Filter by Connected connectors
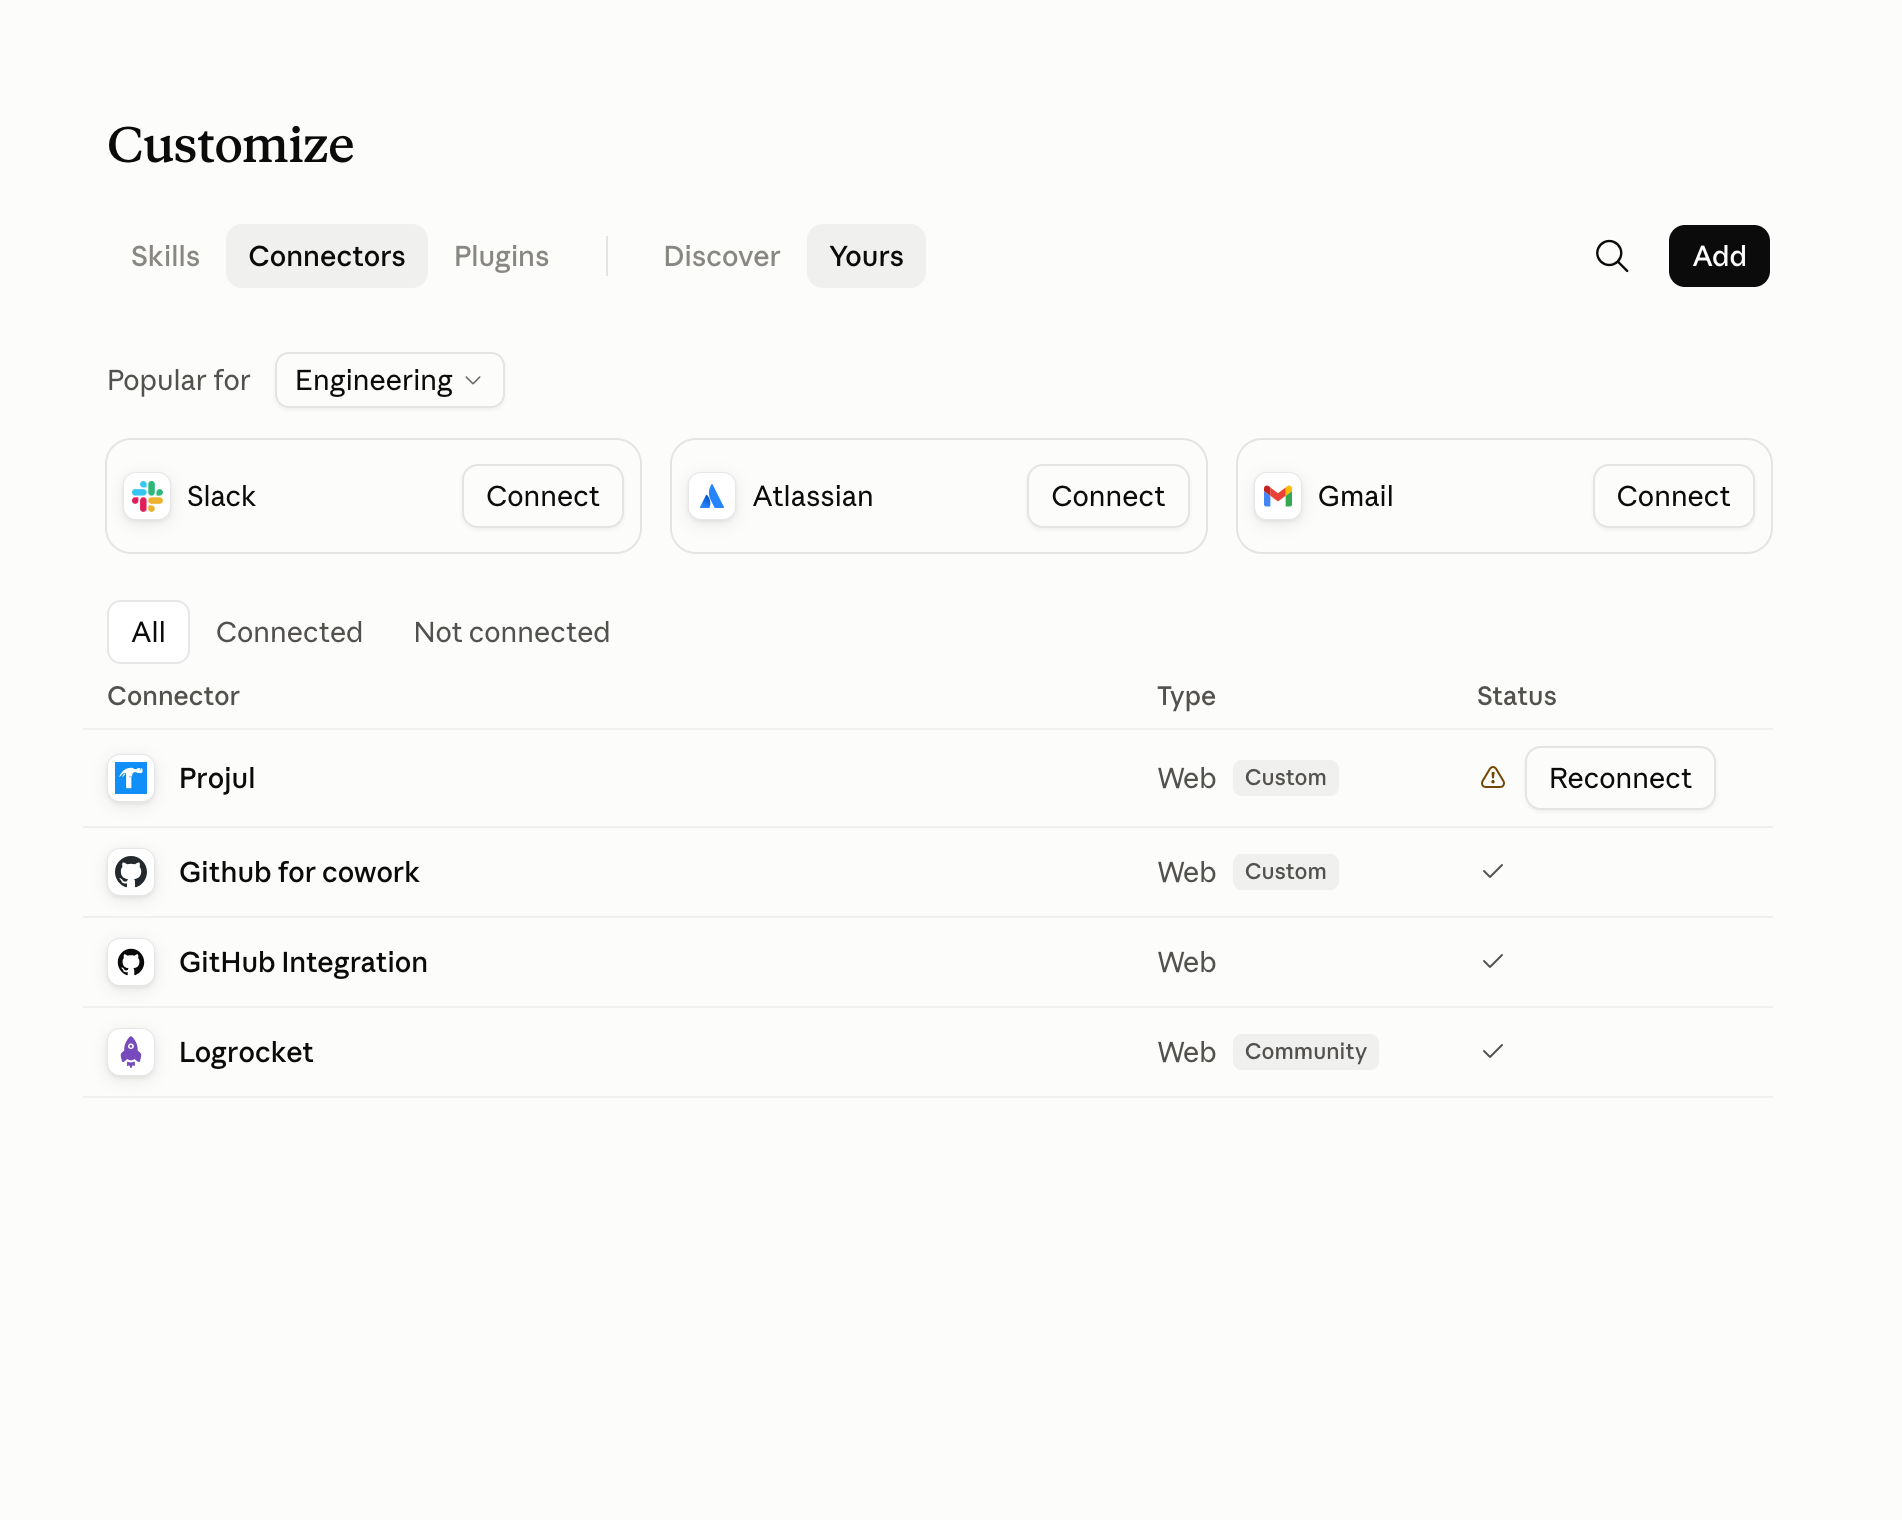 tap(289, 632)
